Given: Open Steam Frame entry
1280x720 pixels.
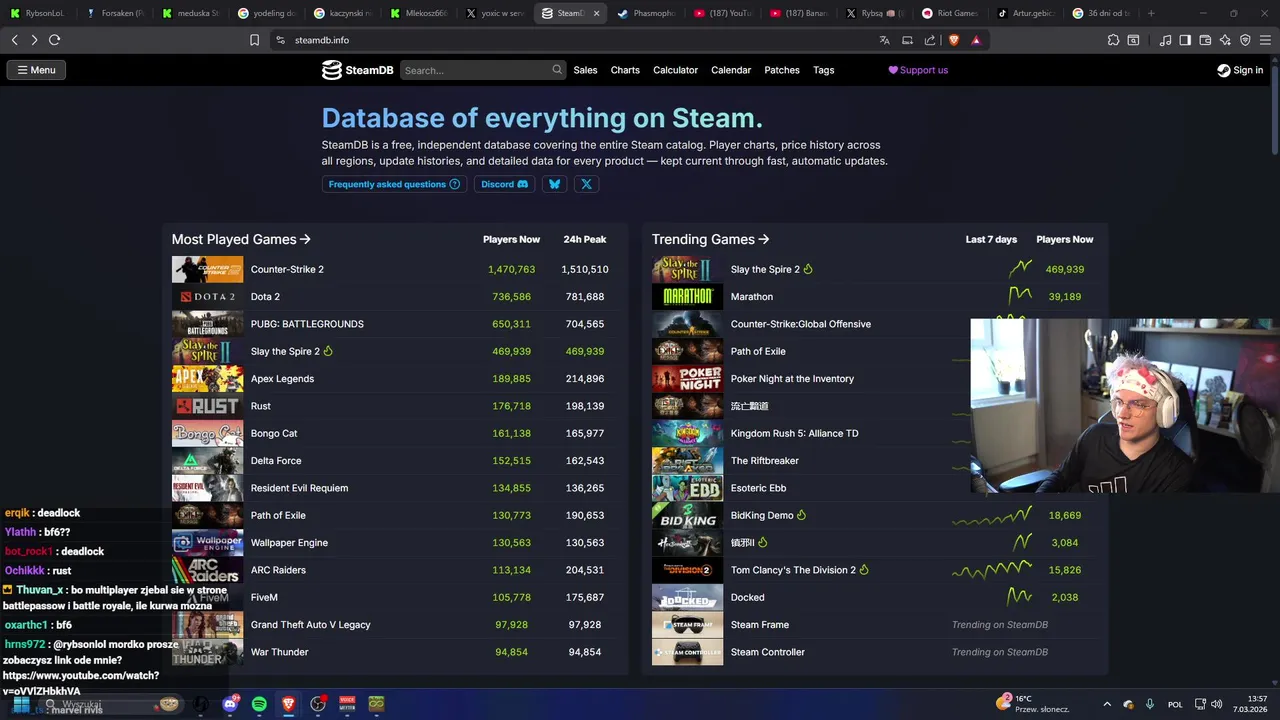Looking at the screenshot, I should click(x=760, y=625).
